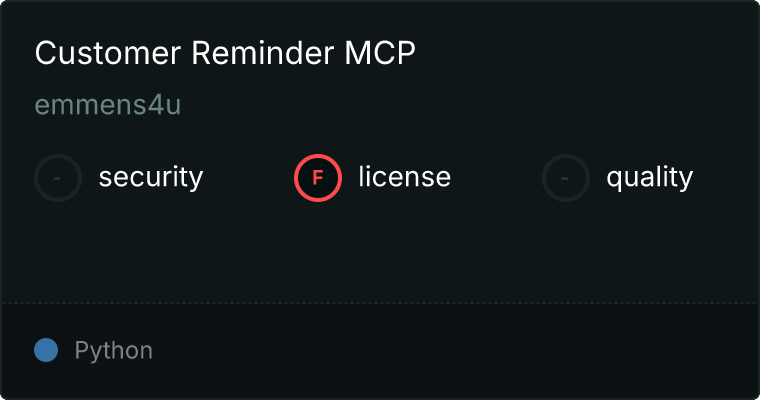Click the word Reminder in the card title
This screenshot has width=760, height=400.
pyautogui.click(x=263, y=52)
